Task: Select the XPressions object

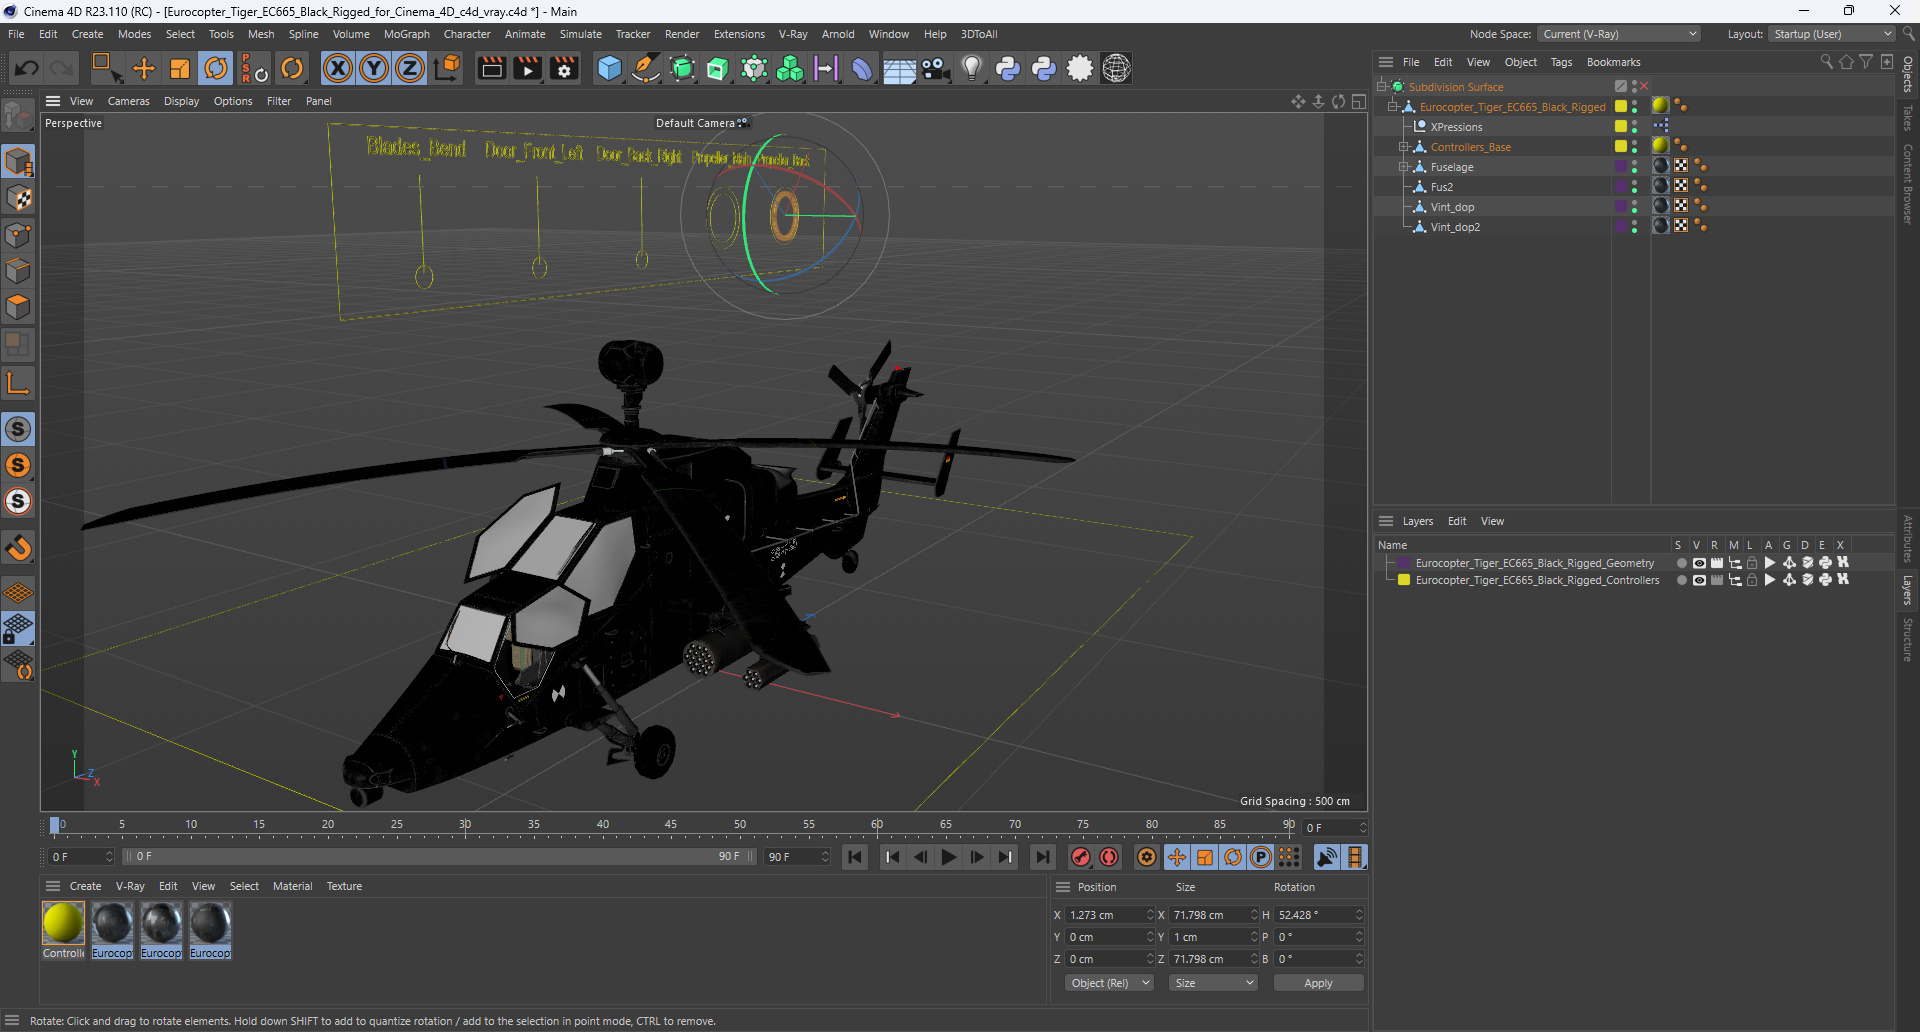Action: coord(1456,127)
